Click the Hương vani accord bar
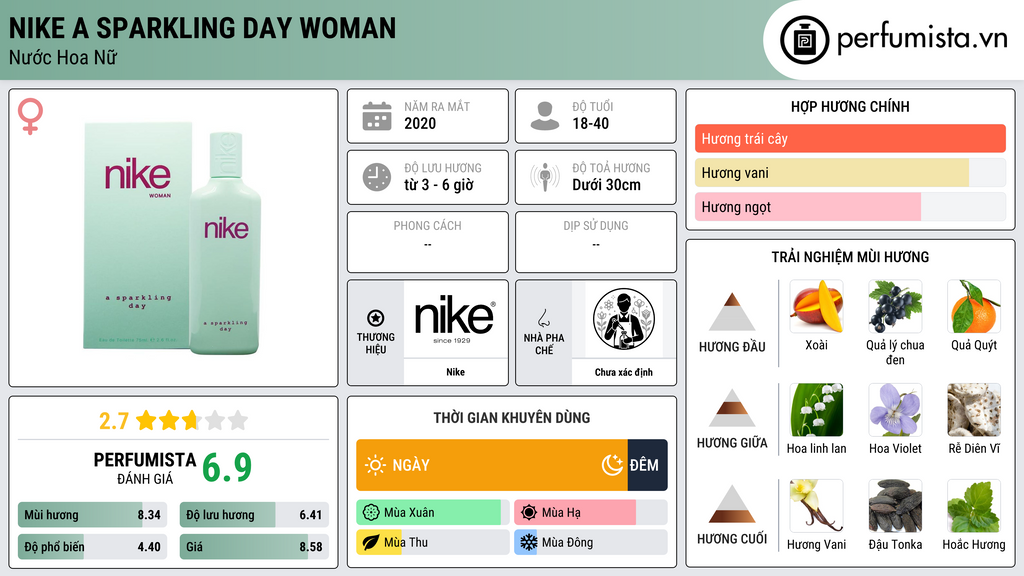1024x576 pixels. [x=850, y=172]
